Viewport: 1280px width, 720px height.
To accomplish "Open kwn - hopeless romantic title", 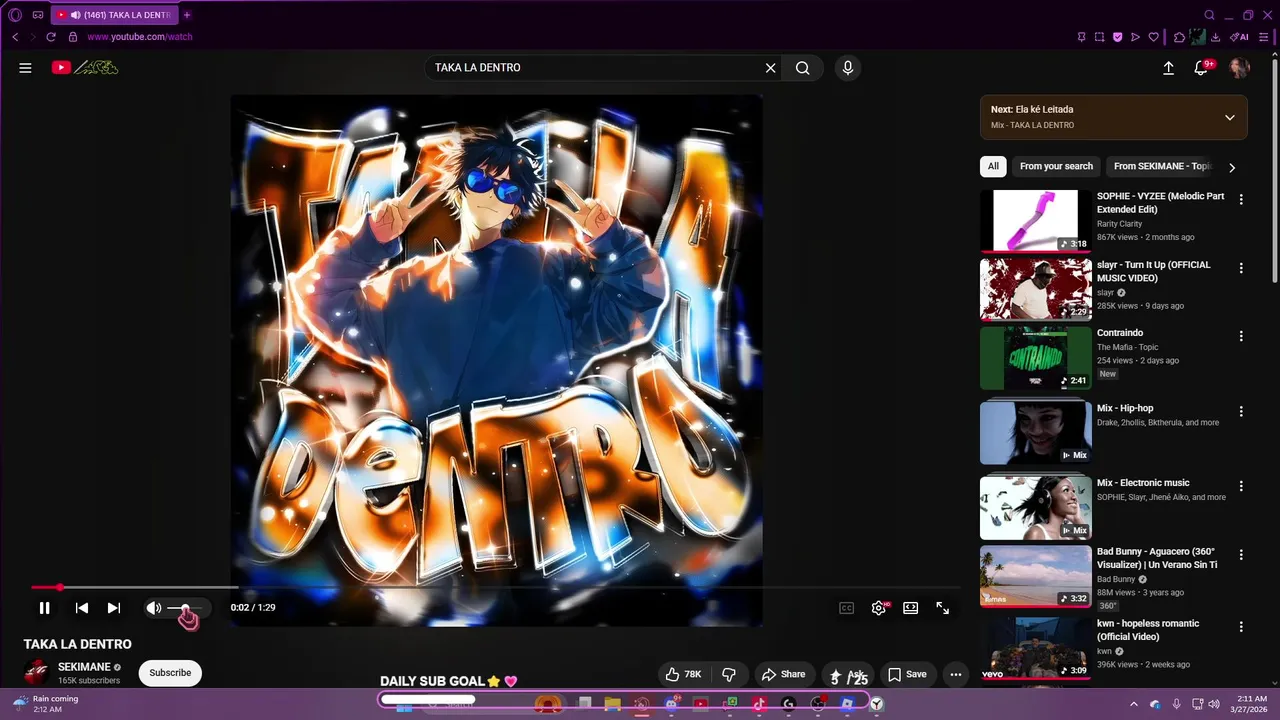I will (x=1148, y=630).
